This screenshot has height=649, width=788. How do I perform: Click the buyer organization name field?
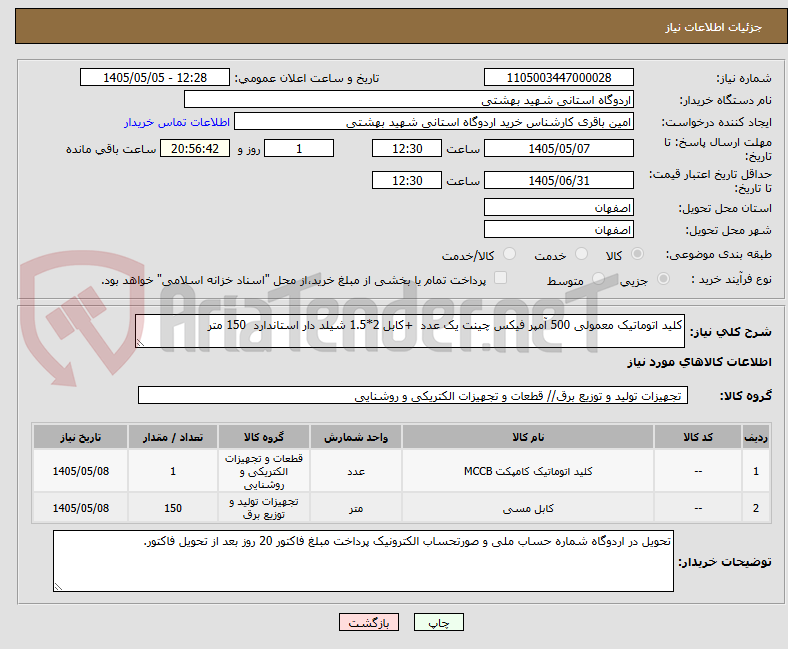coord(409,100)
